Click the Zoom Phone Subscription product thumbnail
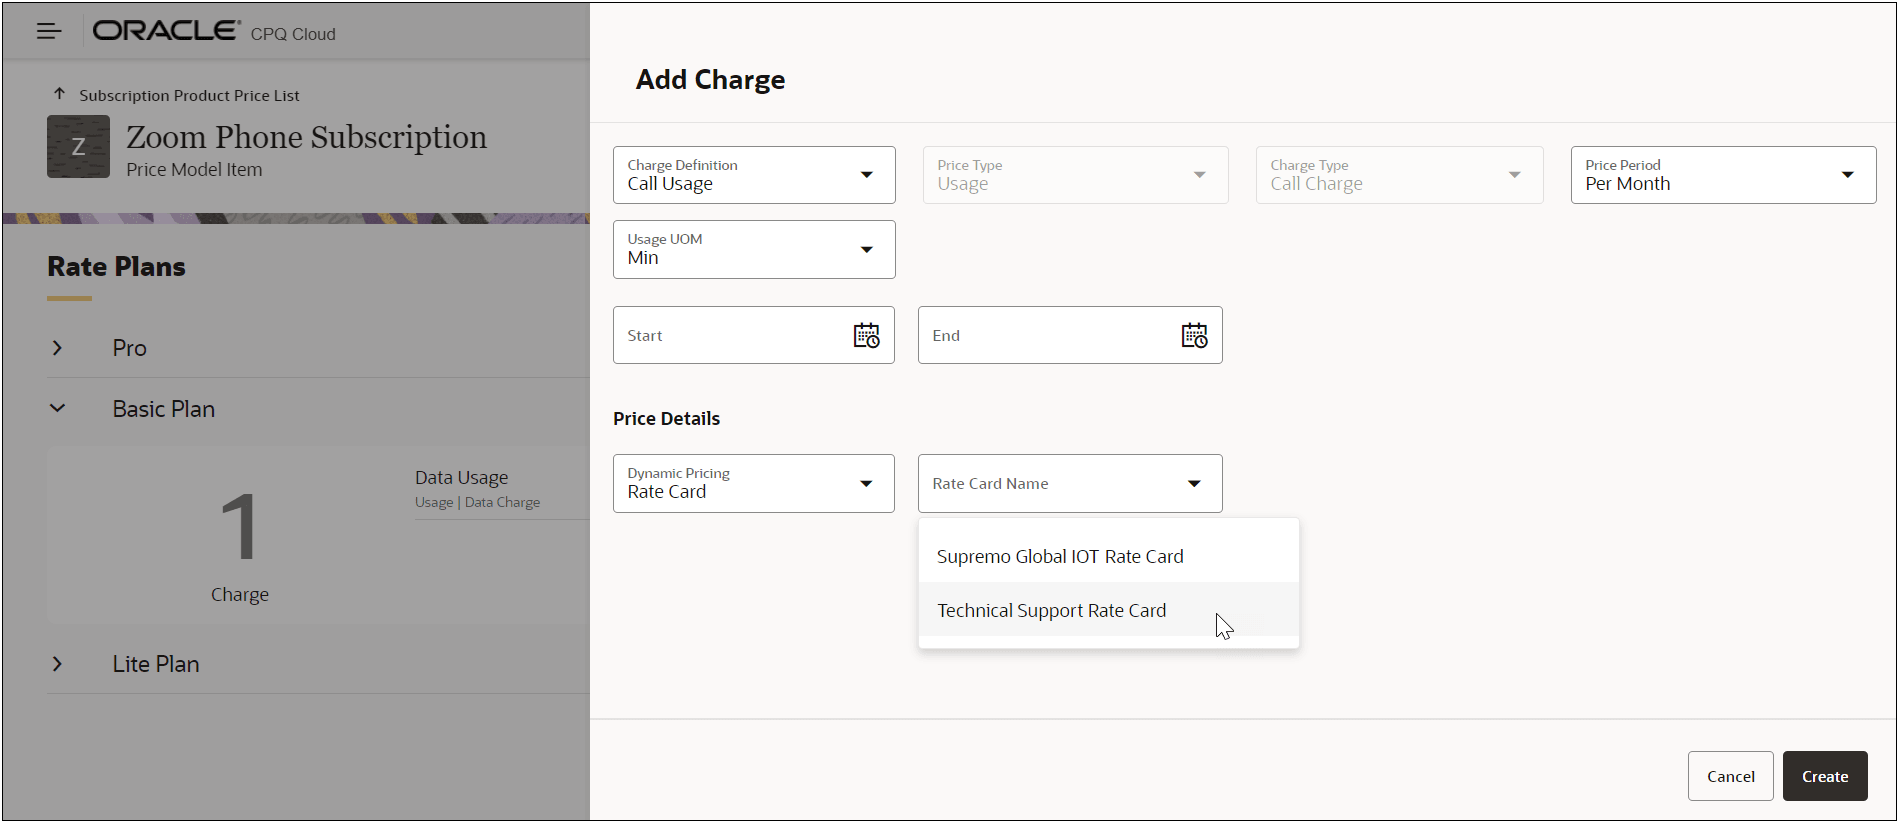Viewport: 1899px width, 823px height. (x=78, y=147)
